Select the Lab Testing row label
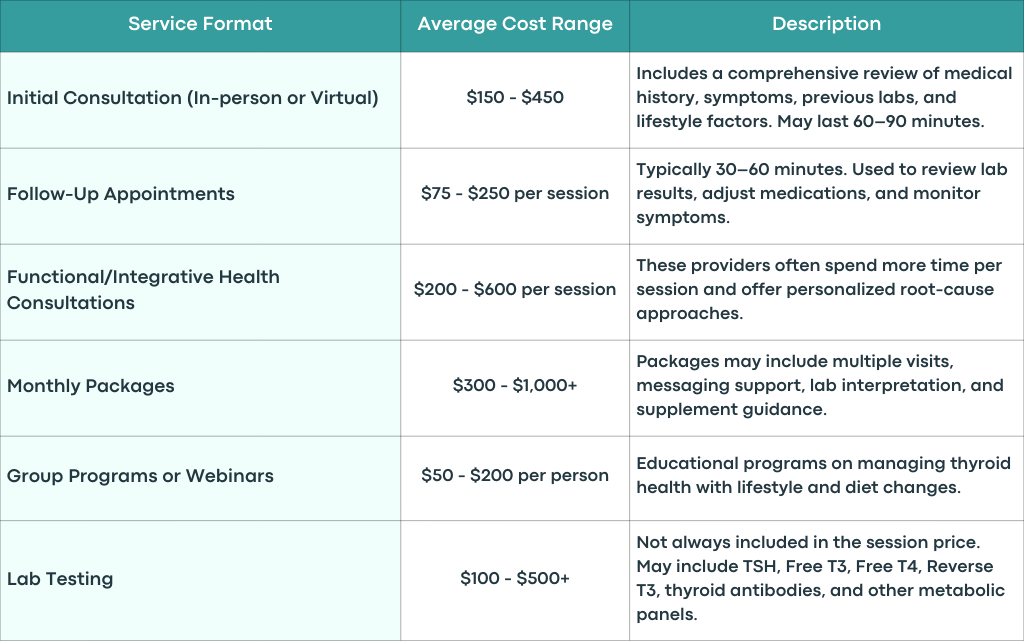This screenshot has height=641, width=1024. tap(60, 579)
